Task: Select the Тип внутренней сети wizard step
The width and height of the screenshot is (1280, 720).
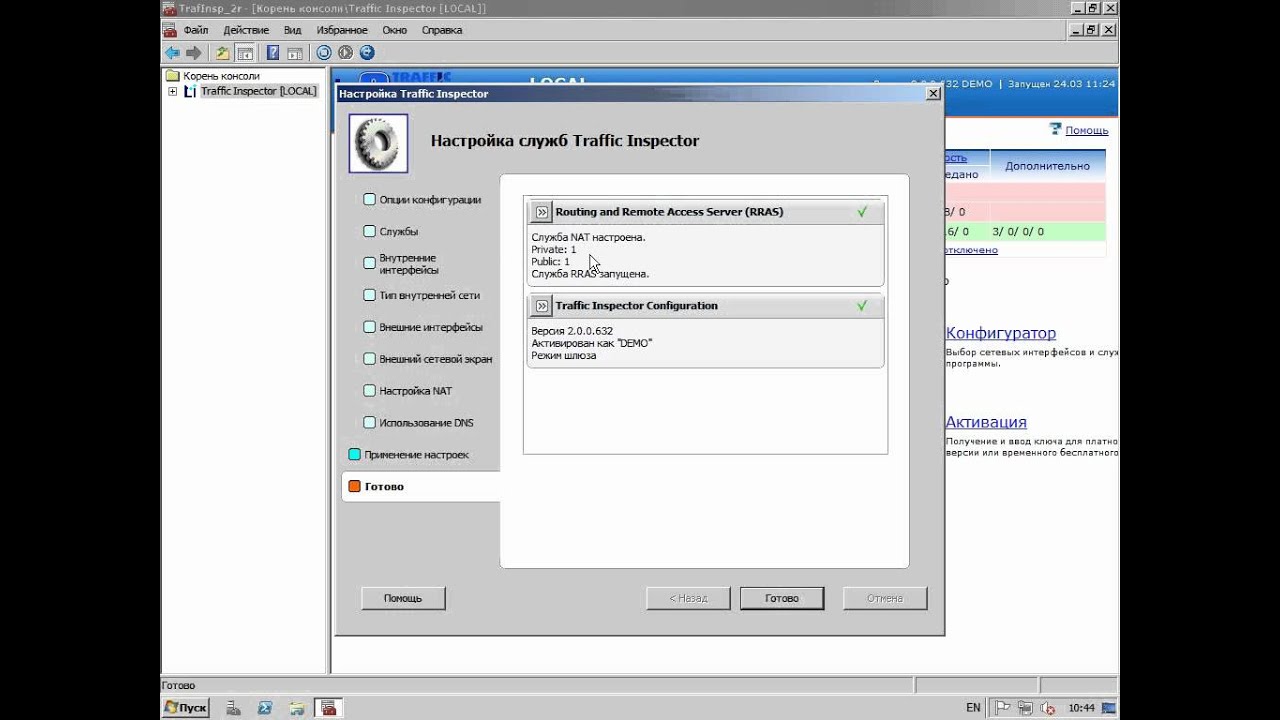Action: click(422, 296)
